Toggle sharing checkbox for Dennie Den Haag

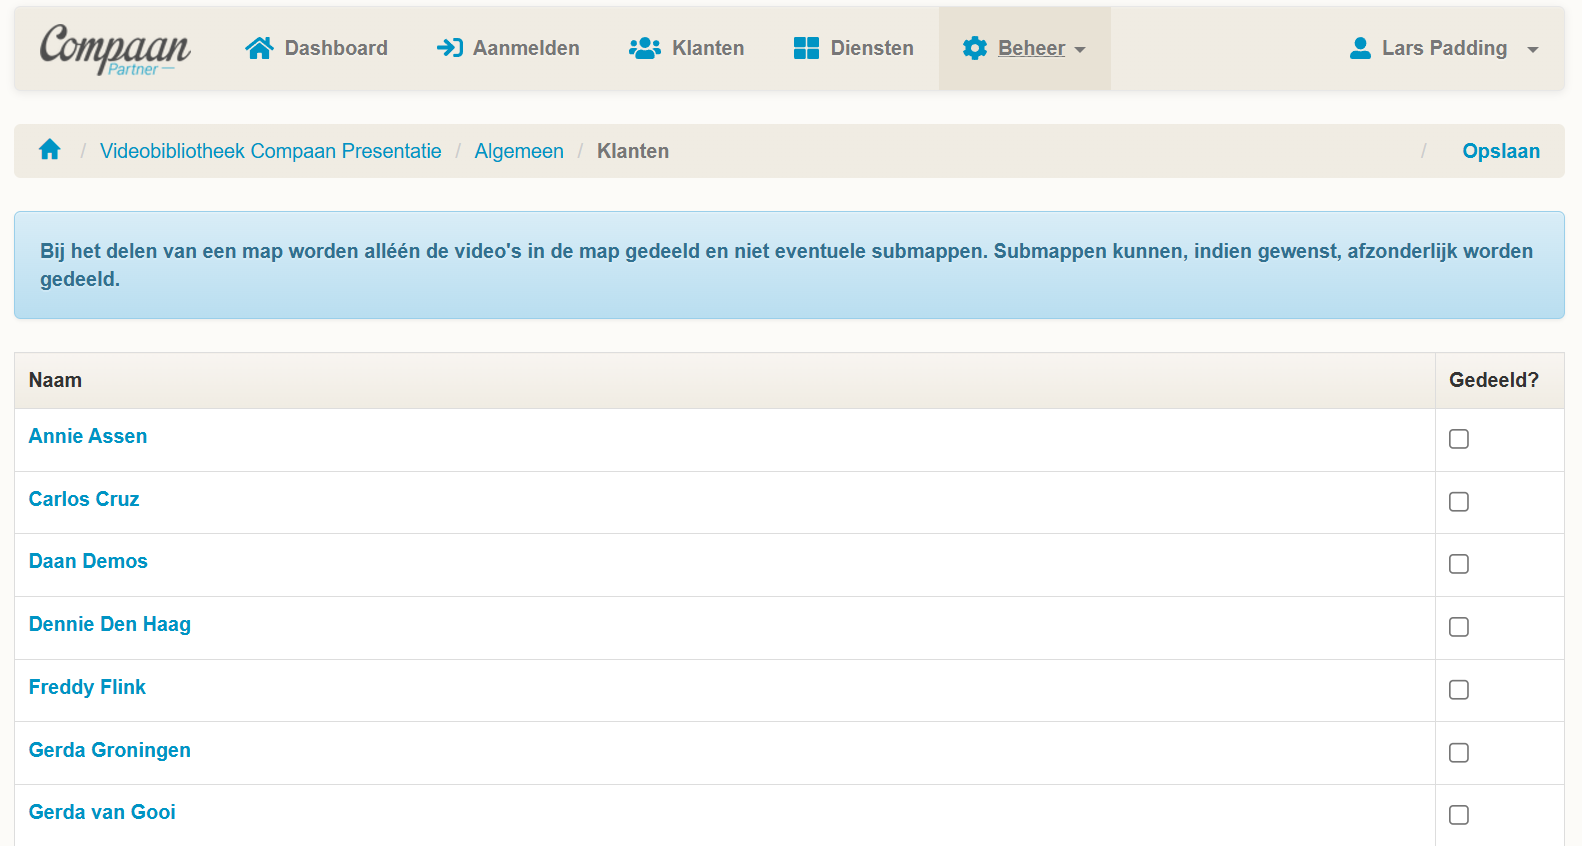1459,627
